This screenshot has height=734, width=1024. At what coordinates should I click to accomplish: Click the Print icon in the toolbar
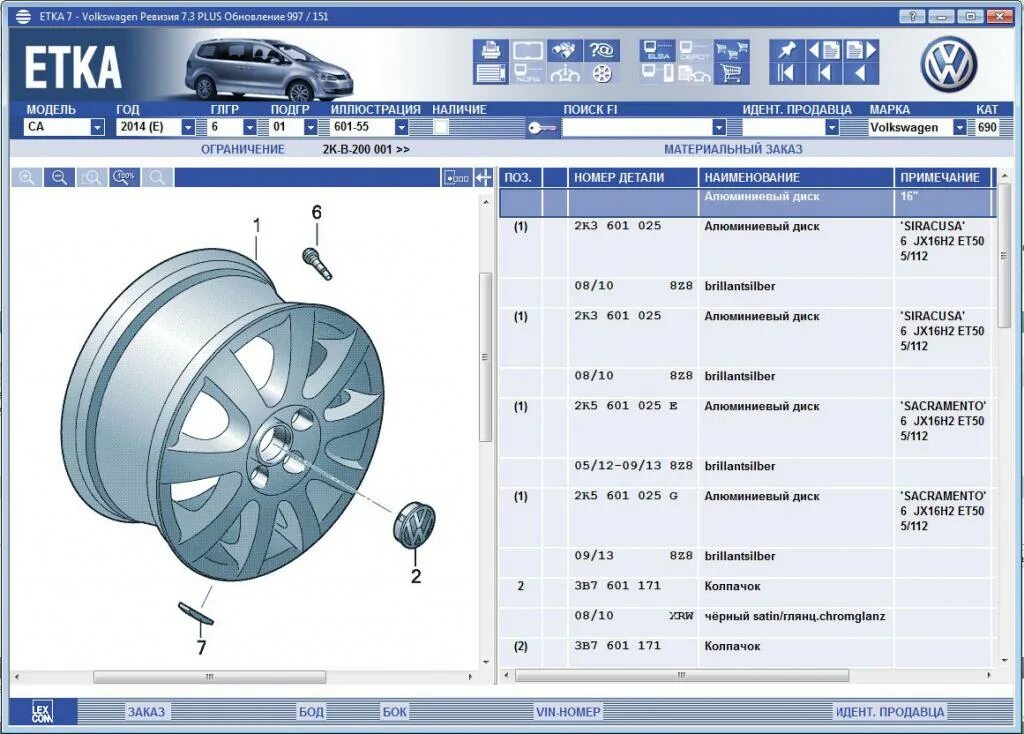490,51
